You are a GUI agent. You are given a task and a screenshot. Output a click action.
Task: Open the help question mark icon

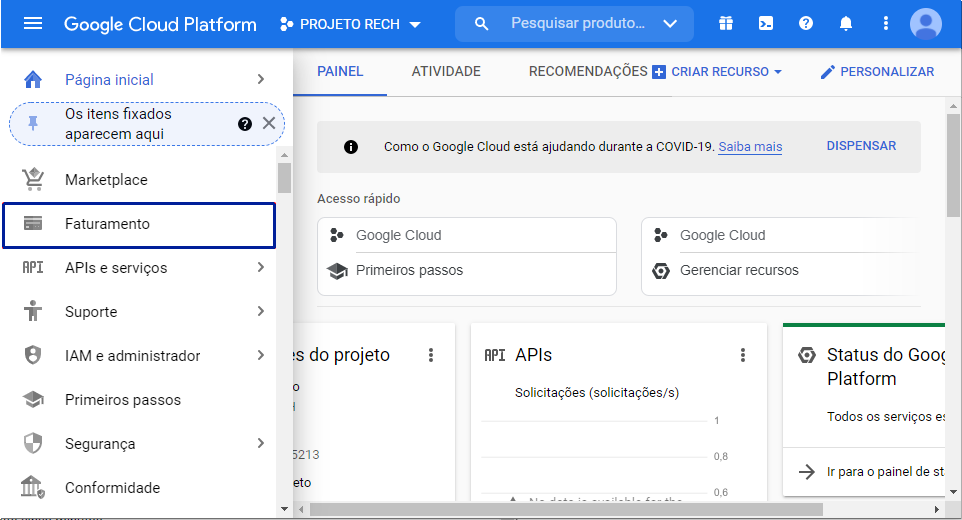[806, 24]
